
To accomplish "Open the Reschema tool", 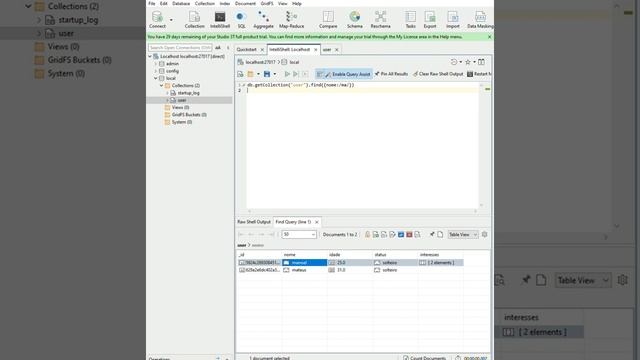I will (x=380, y=20).
